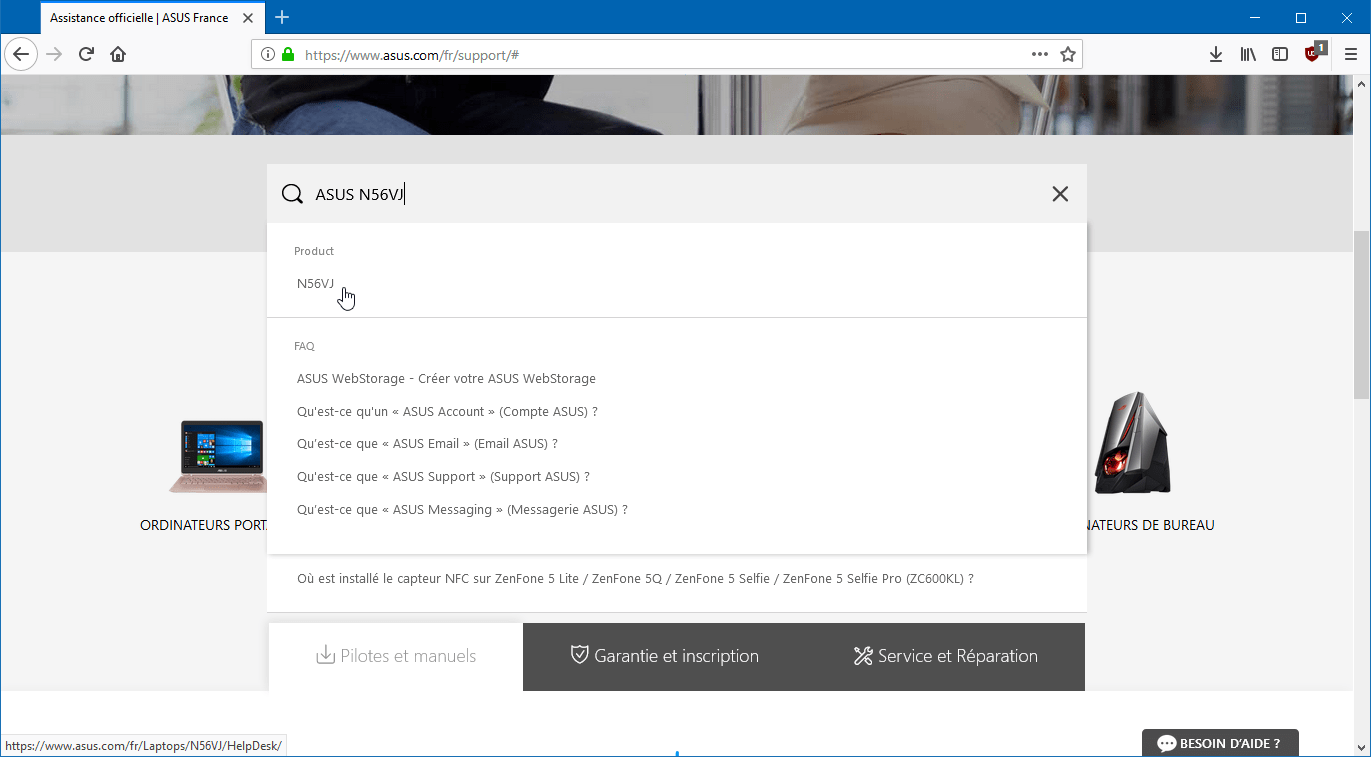Open the ASUS Account FAQ entry
Screen dimensions: 1371x757
point(447,412)
